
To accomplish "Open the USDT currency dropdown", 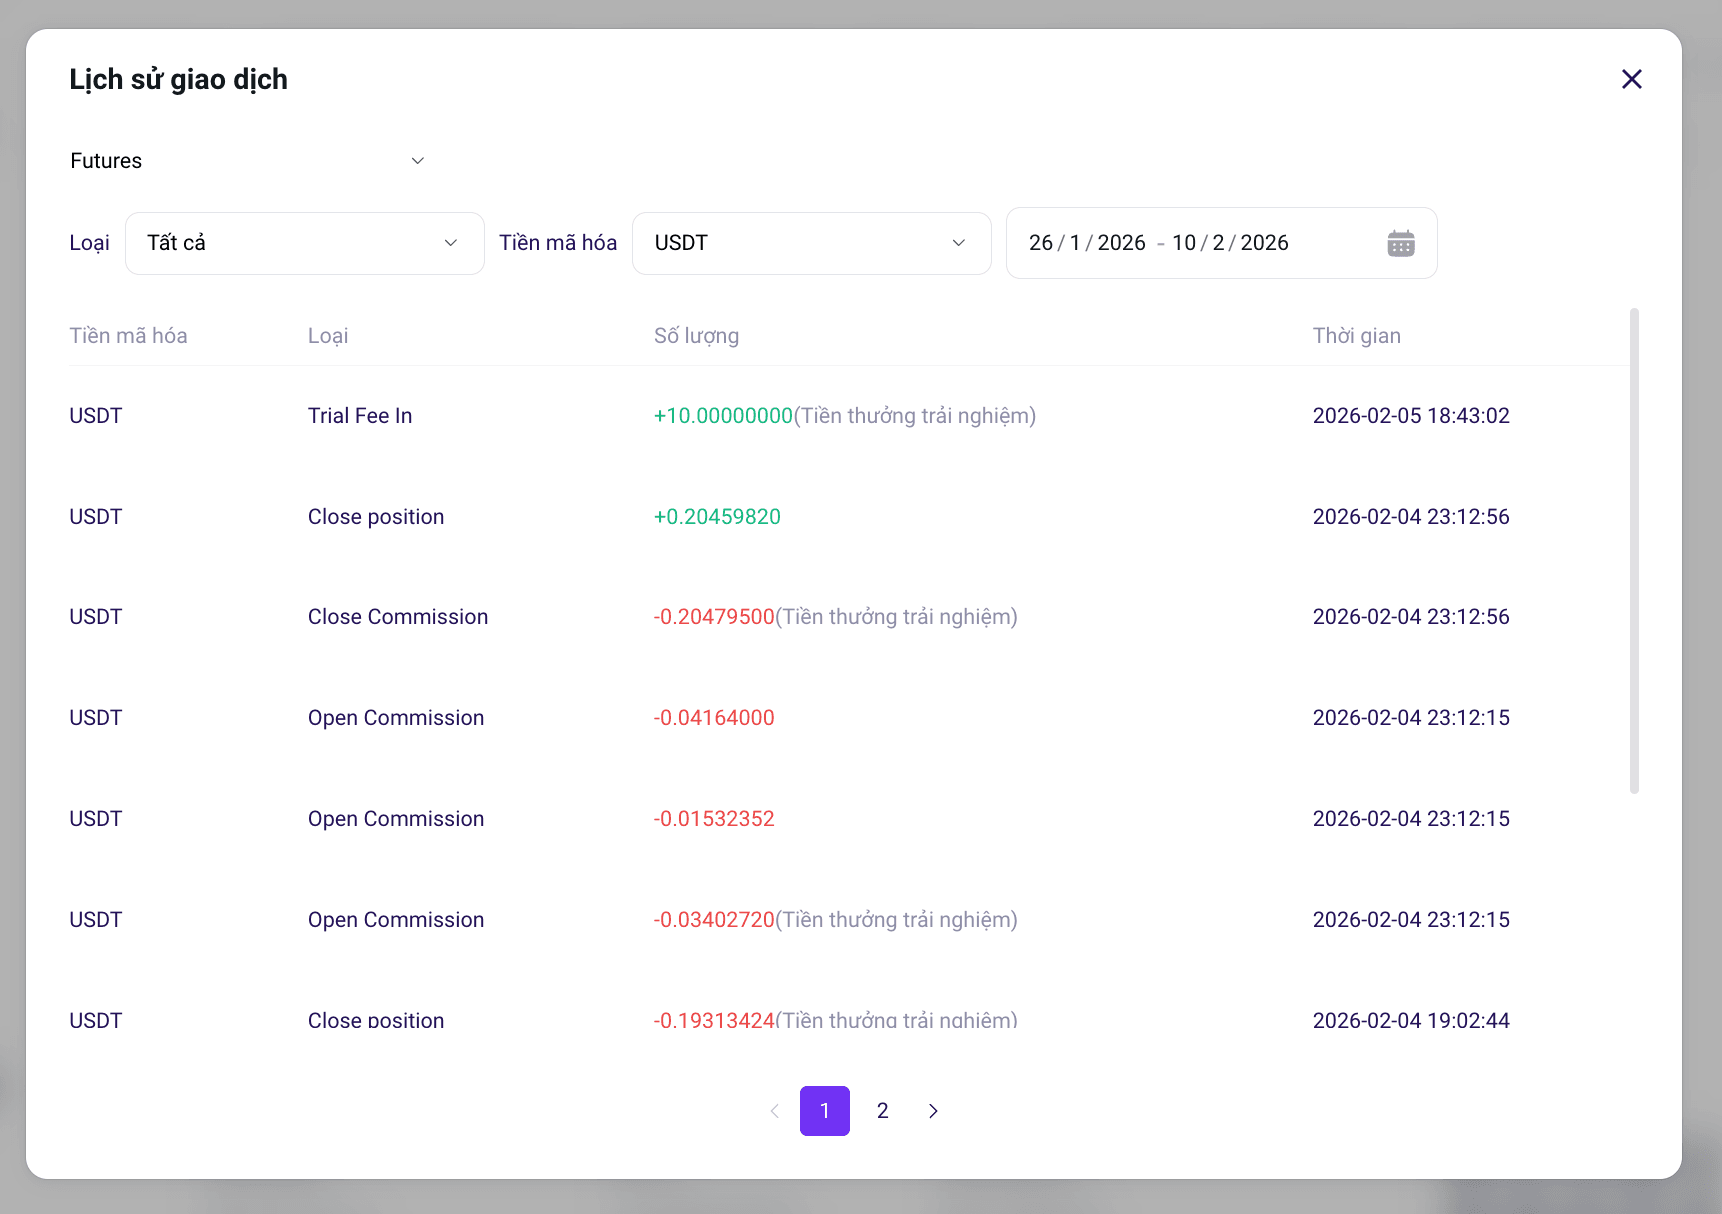I will [x=812, y=243].
